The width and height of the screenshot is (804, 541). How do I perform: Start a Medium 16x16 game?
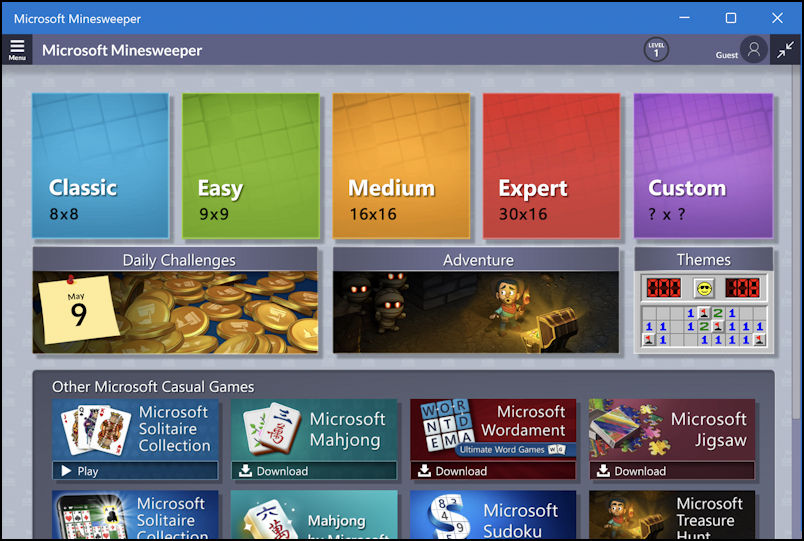coord(401,166)
